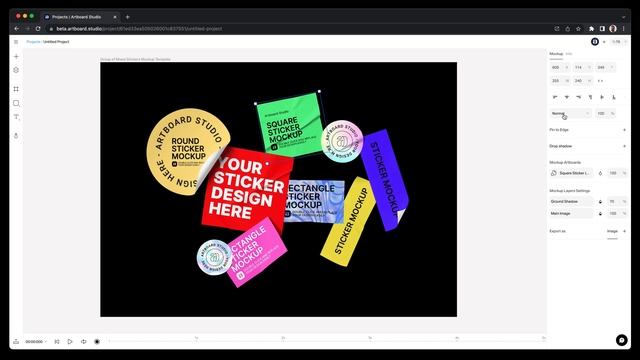Image resolution: width=640 pixels, height=360 pixels.
Task: Edit Square Sticker artboard opacity value
Action: coord(617,173)
